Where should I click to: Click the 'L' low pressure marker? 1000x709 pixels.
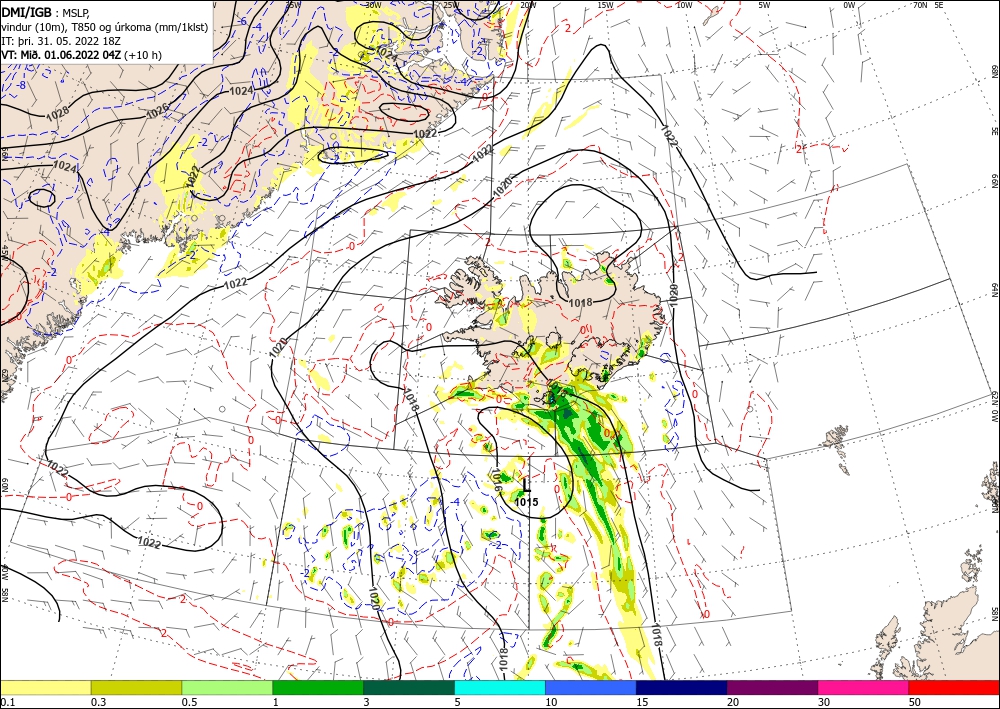[x=526, y=486]
